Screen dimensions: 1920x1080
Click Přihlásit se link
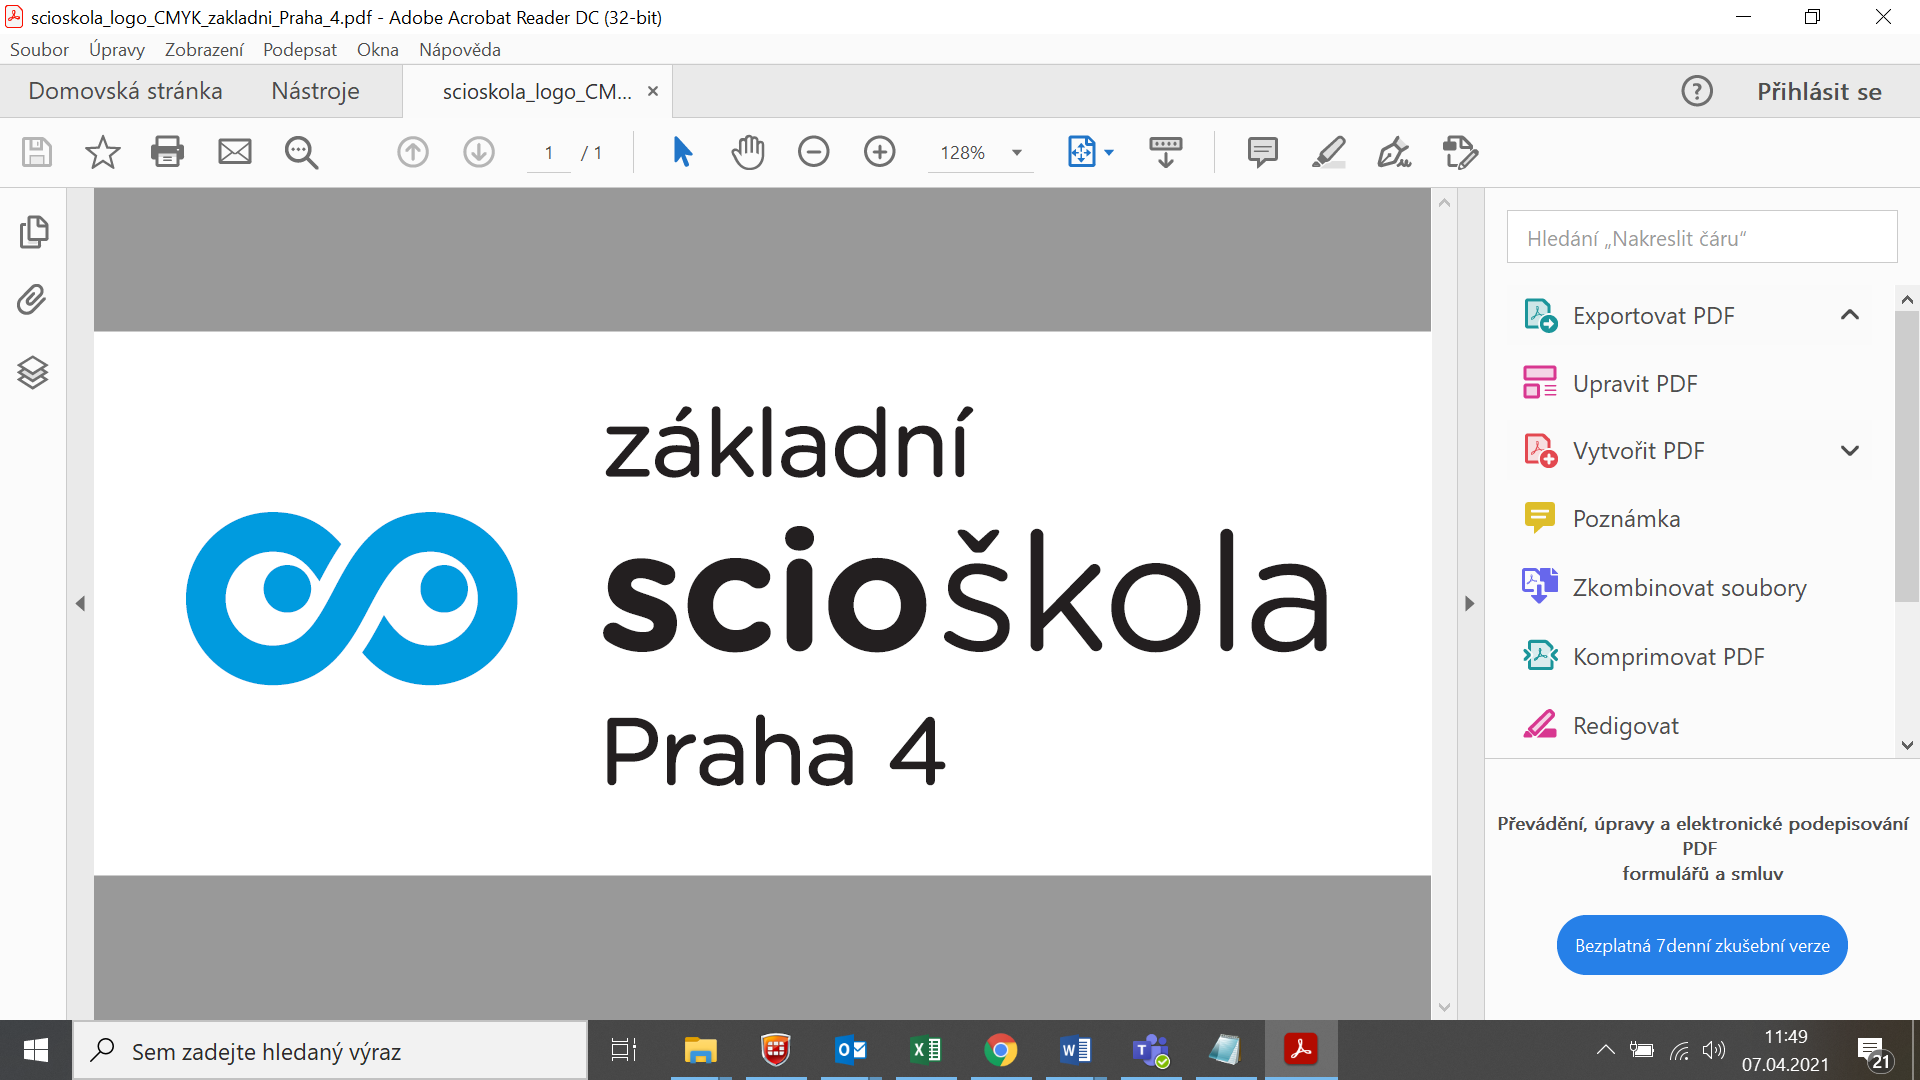[x=1819, y=92]
